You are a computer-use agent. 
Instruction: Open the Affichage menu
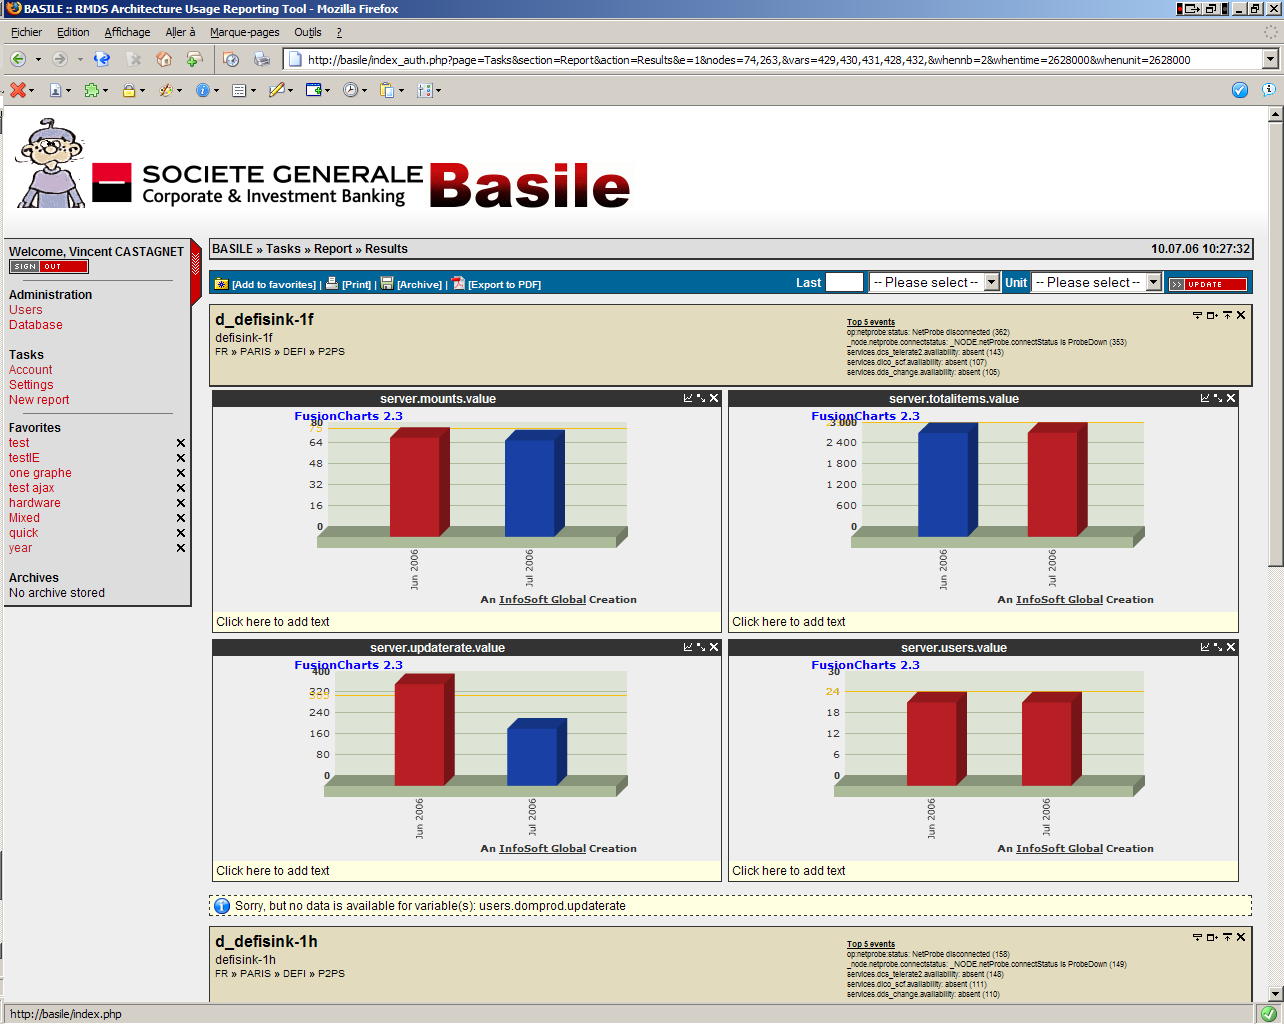[127, 32]
